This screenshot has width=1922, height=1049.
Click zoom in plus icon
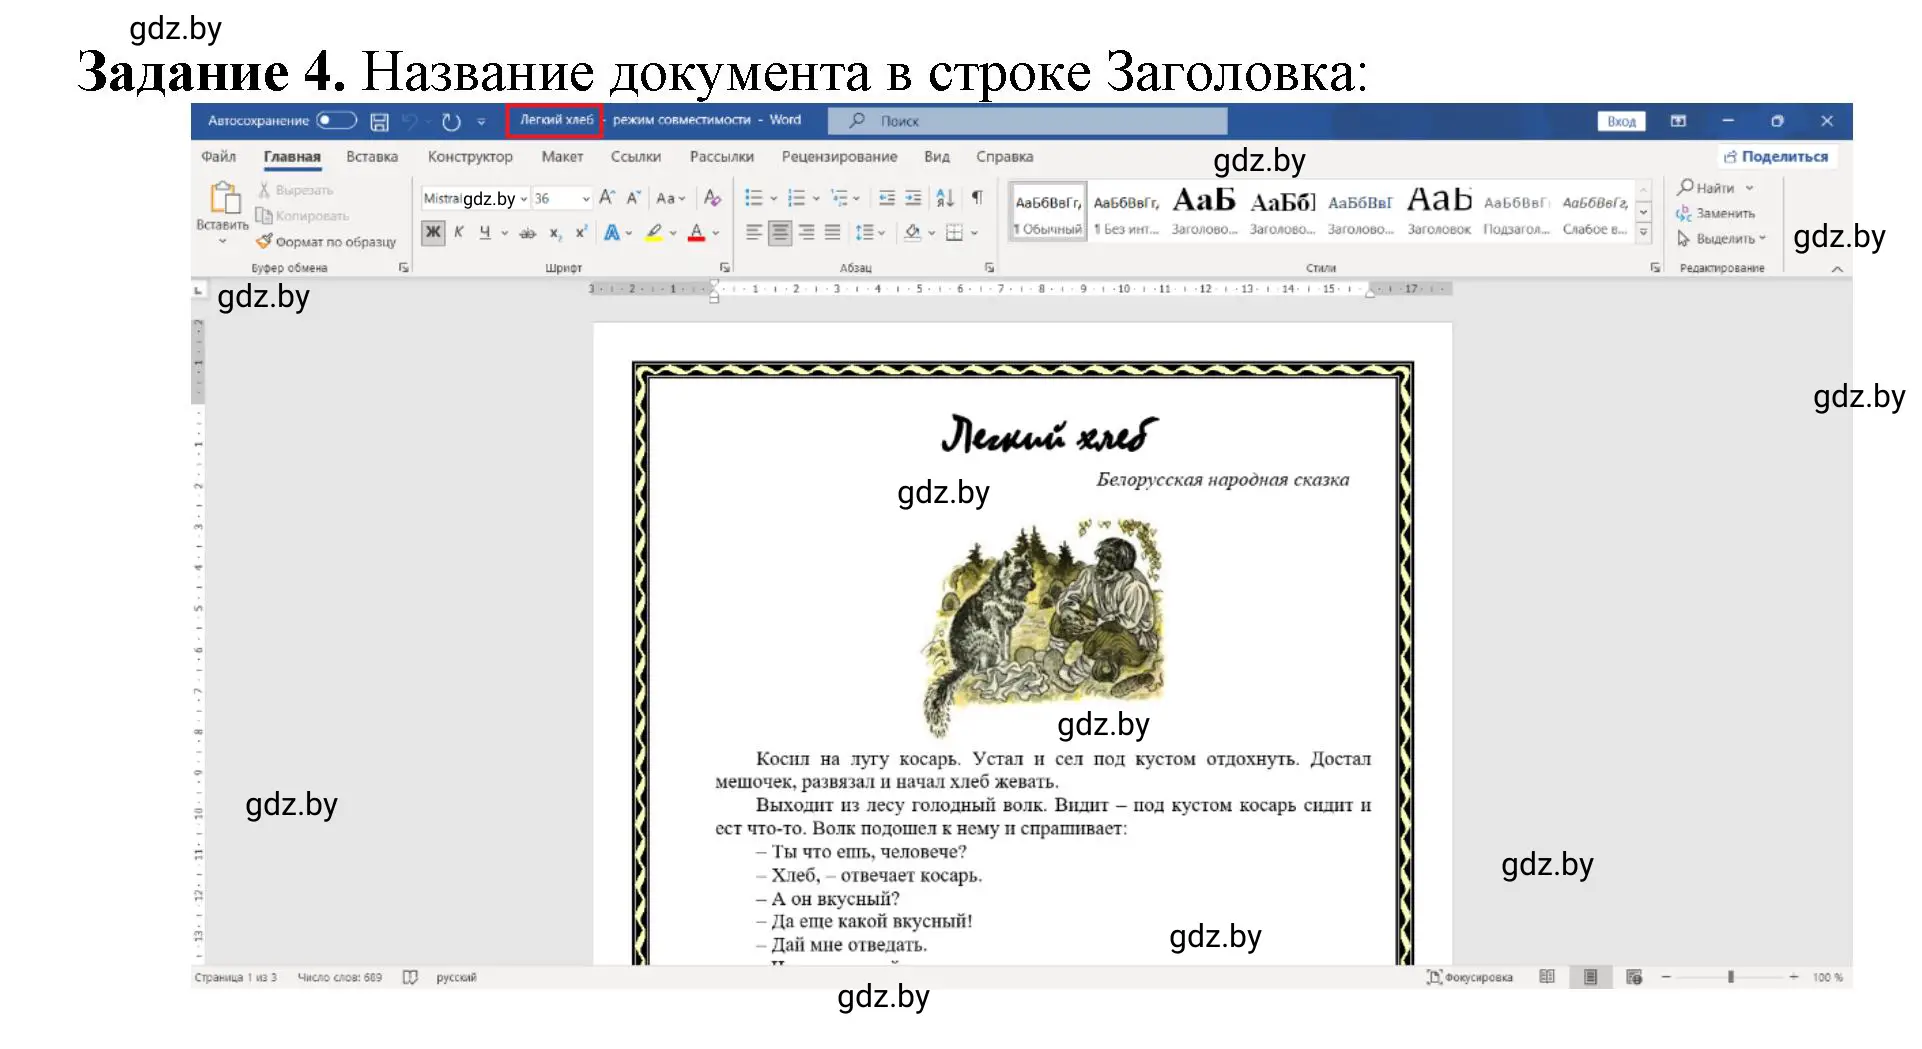(x=1794, y=977)
